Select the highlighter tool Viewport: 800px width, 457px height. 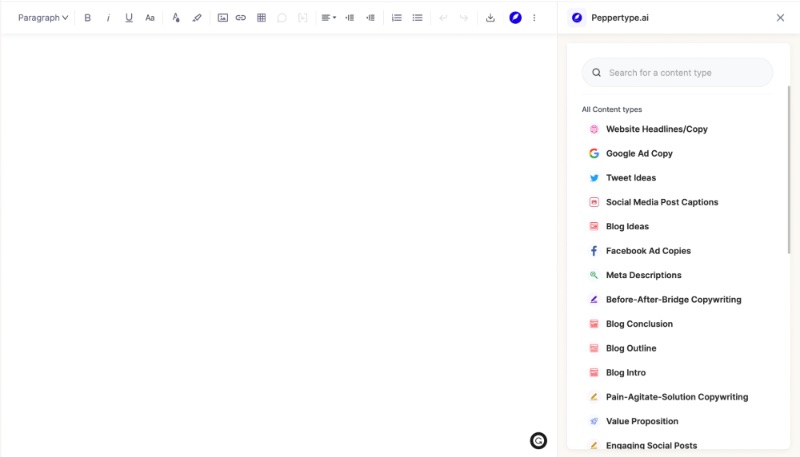point(196,18)
